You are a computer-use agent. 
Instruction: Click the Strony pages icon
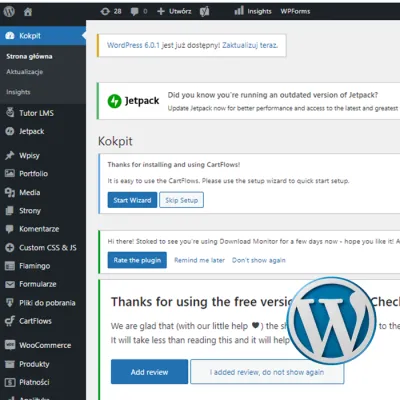click(x=10, y=210)
